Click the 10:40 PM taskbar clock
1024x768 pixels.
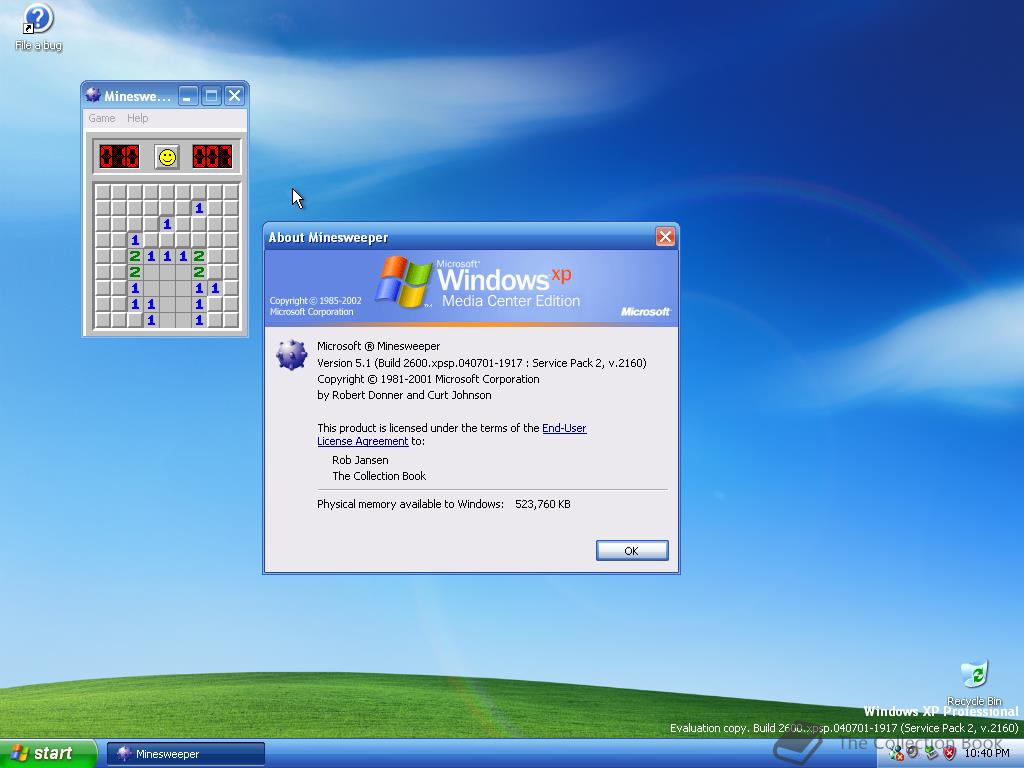click(x=986, y=753)
